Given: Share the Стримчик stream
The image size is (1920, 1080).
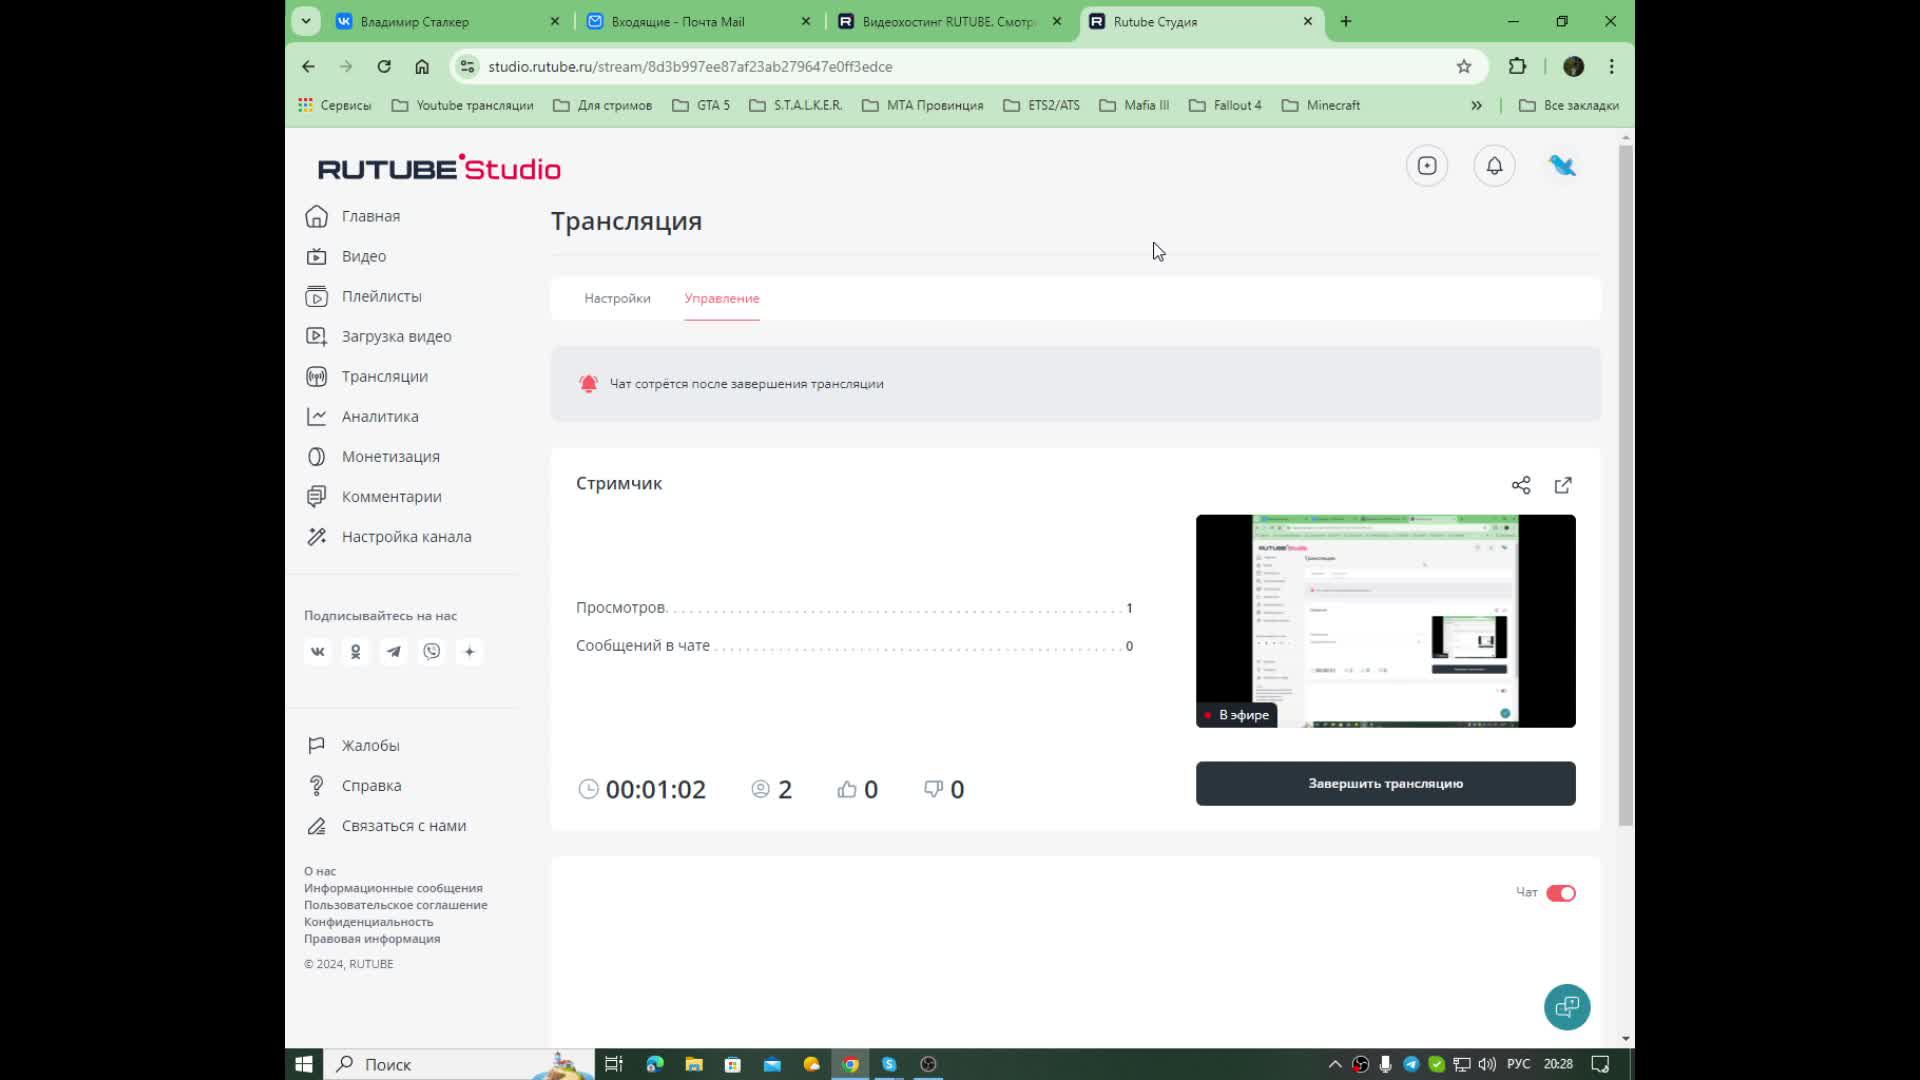Looking at the screenshot, I should 1521,485.
